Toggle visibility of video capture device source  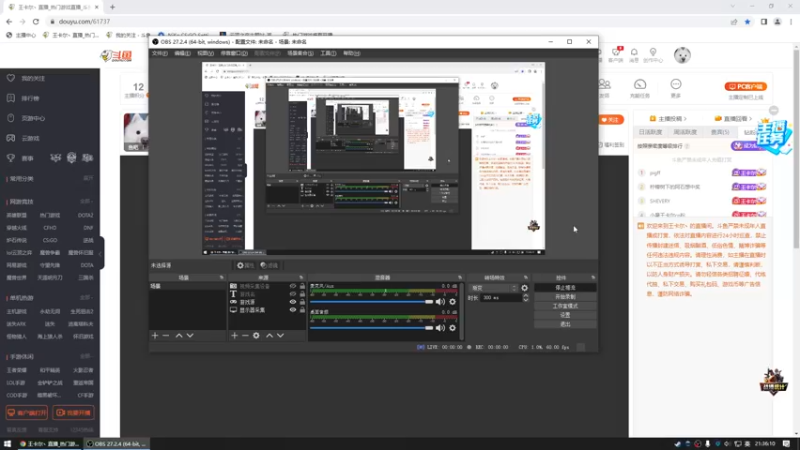click(293, 286)
